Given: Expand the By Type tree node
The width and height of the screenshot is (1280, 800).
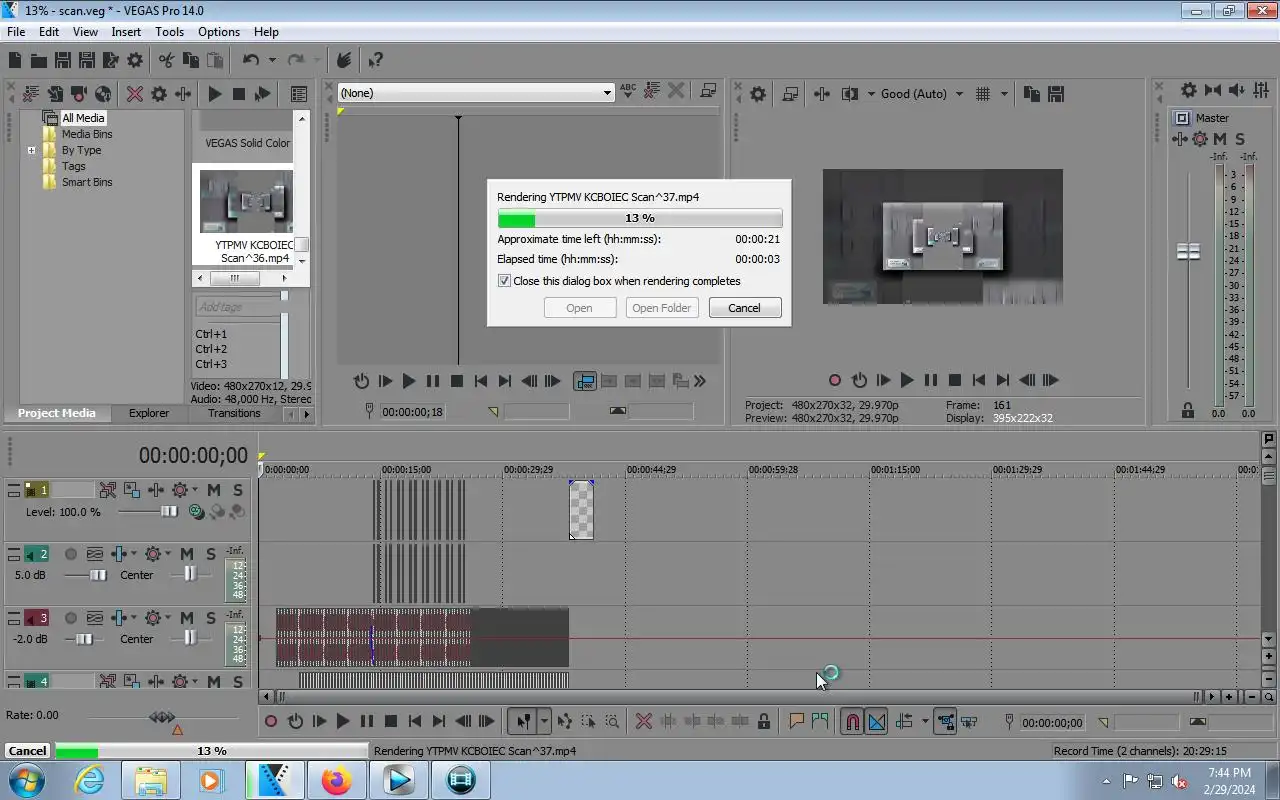Looking at the screenshot, I should (x=32, y=151).
